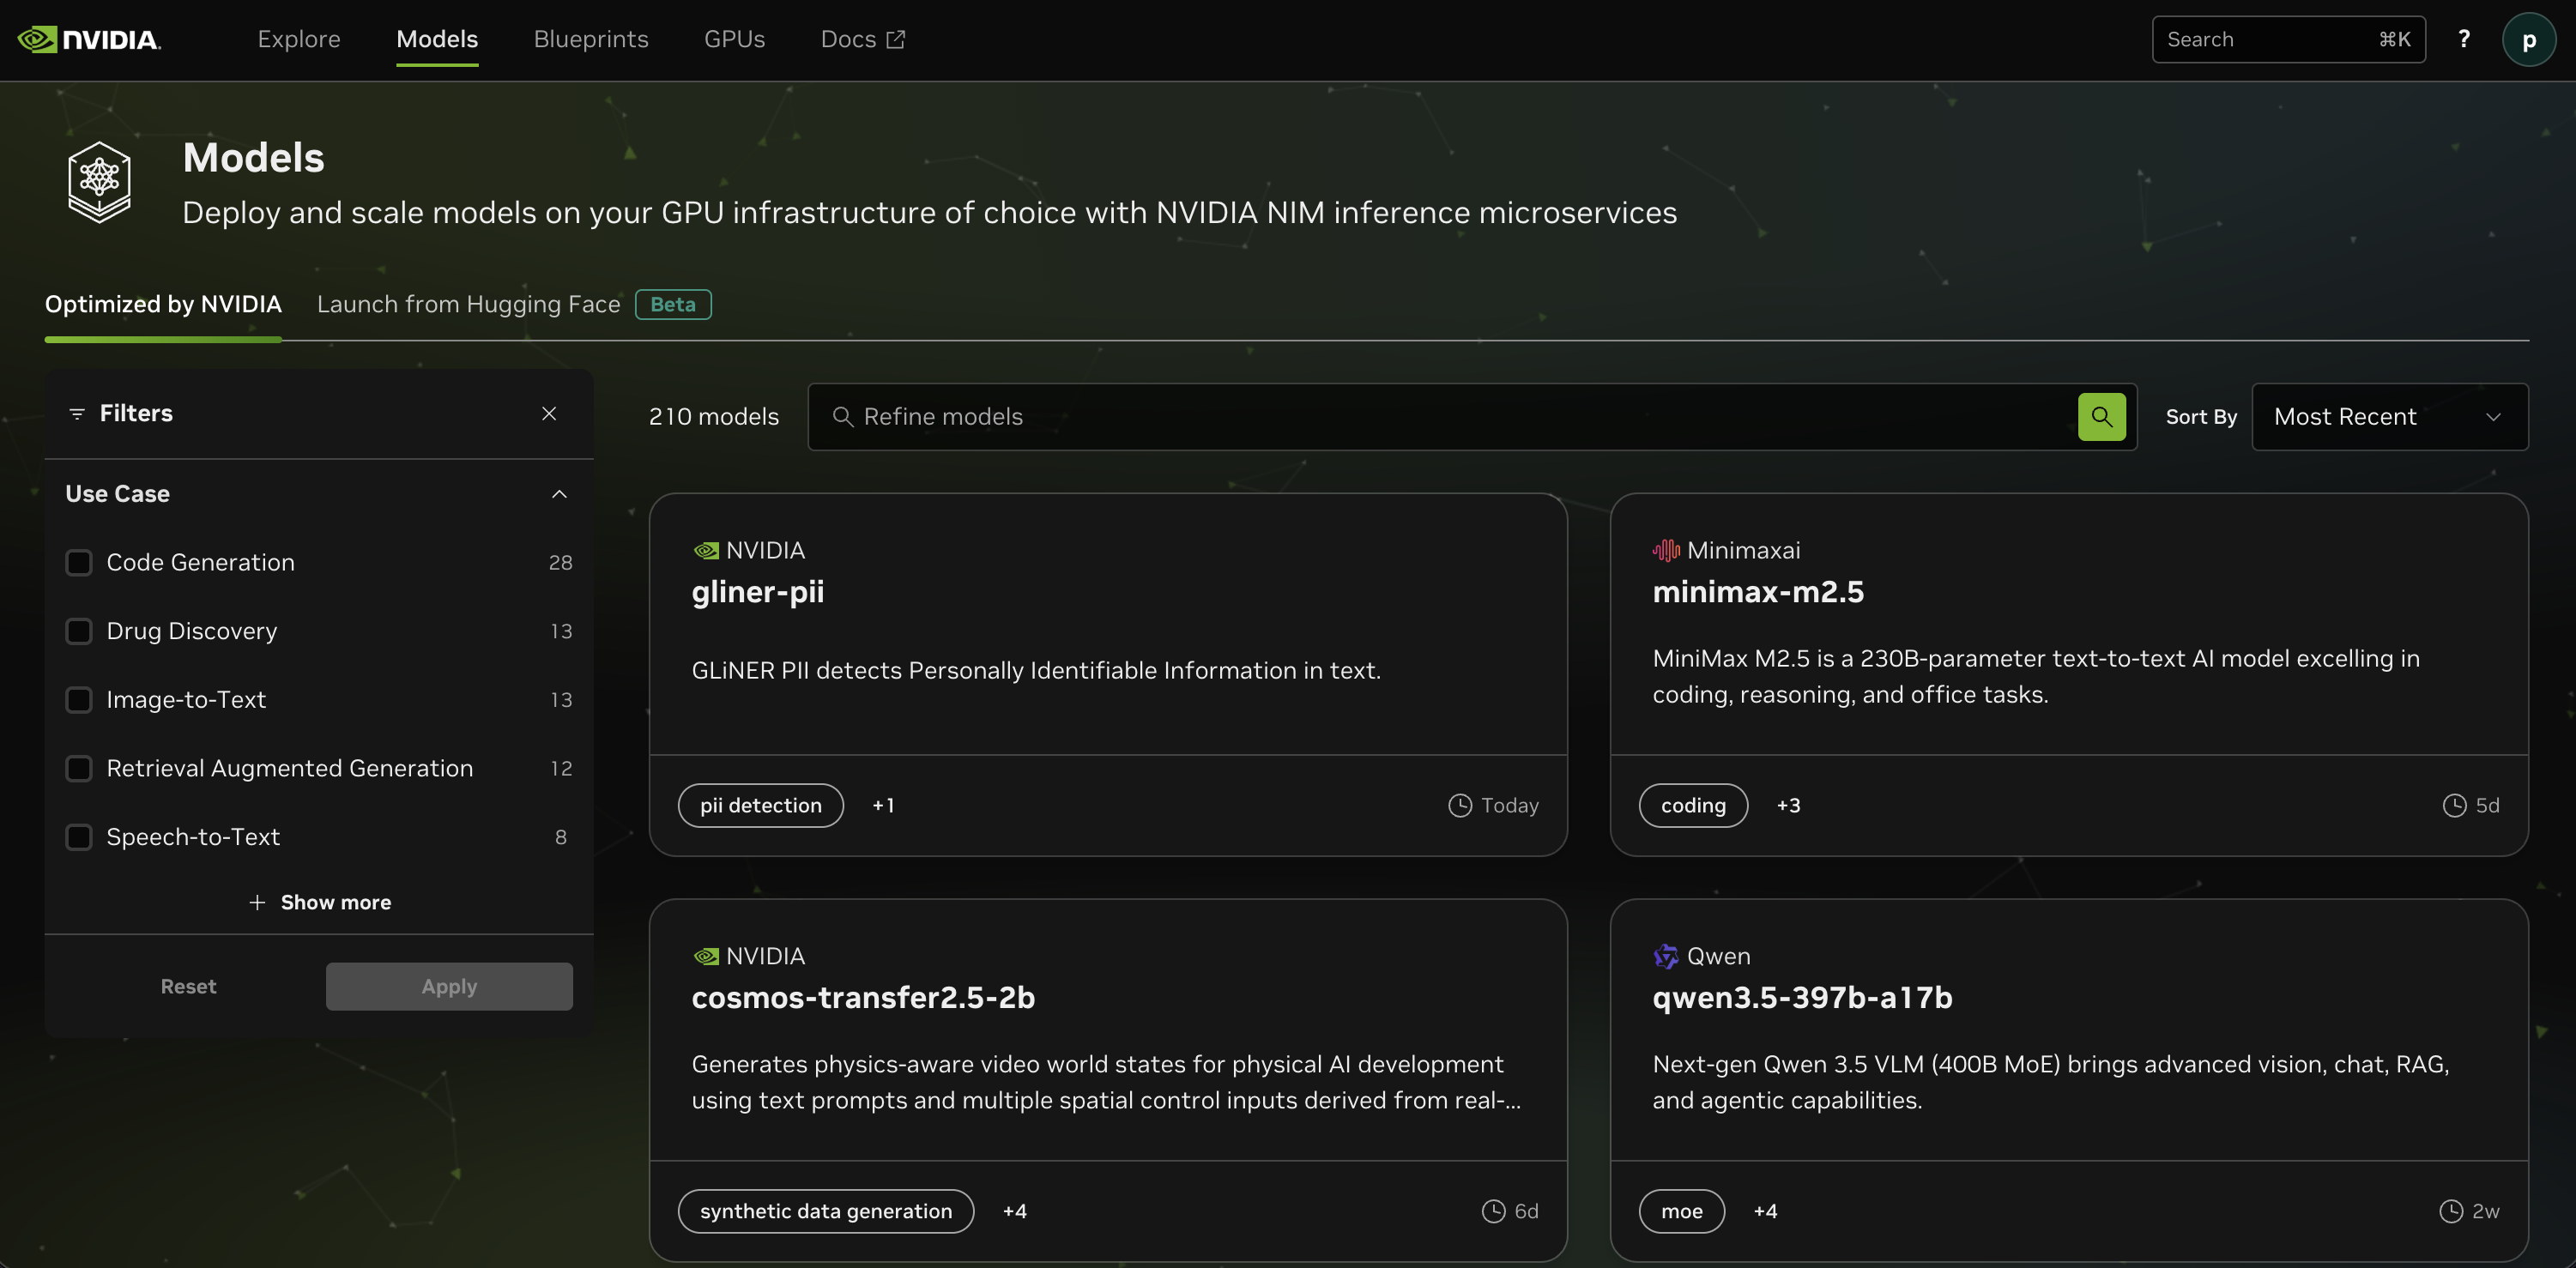
Task: Switch to Launch from Hugging Face tab
Action: click(468, 304)
